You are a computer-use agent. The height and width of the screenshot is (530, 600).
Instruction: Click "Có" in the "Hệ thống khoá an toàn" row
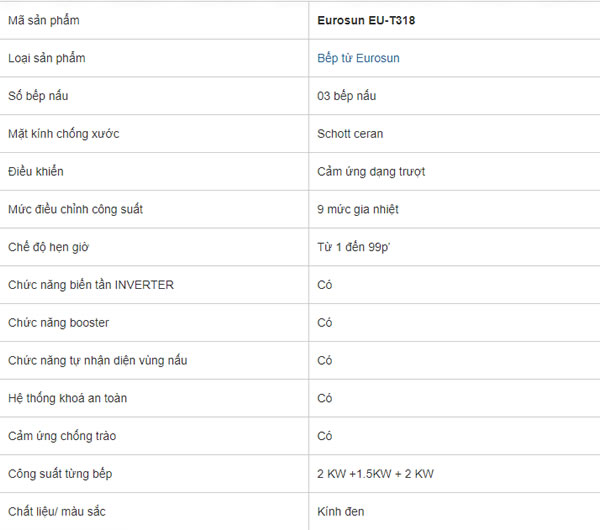click(x=325, y=398)
